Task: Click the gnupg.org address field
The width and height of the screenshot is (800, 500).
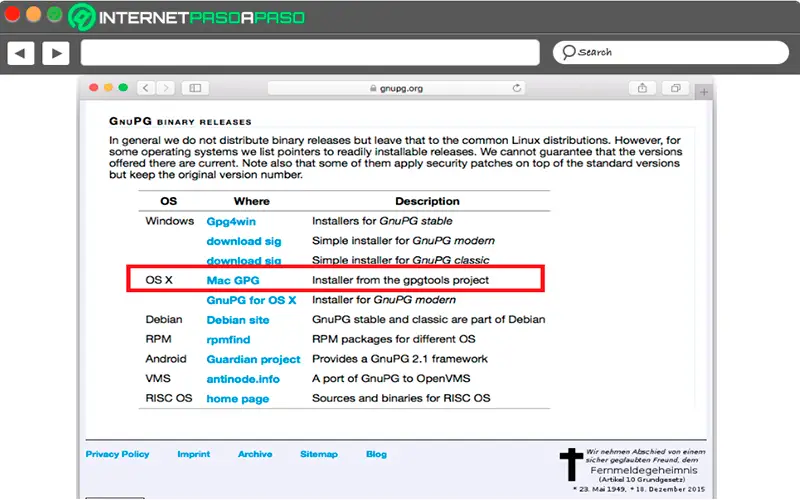Action: pos(396,88)
